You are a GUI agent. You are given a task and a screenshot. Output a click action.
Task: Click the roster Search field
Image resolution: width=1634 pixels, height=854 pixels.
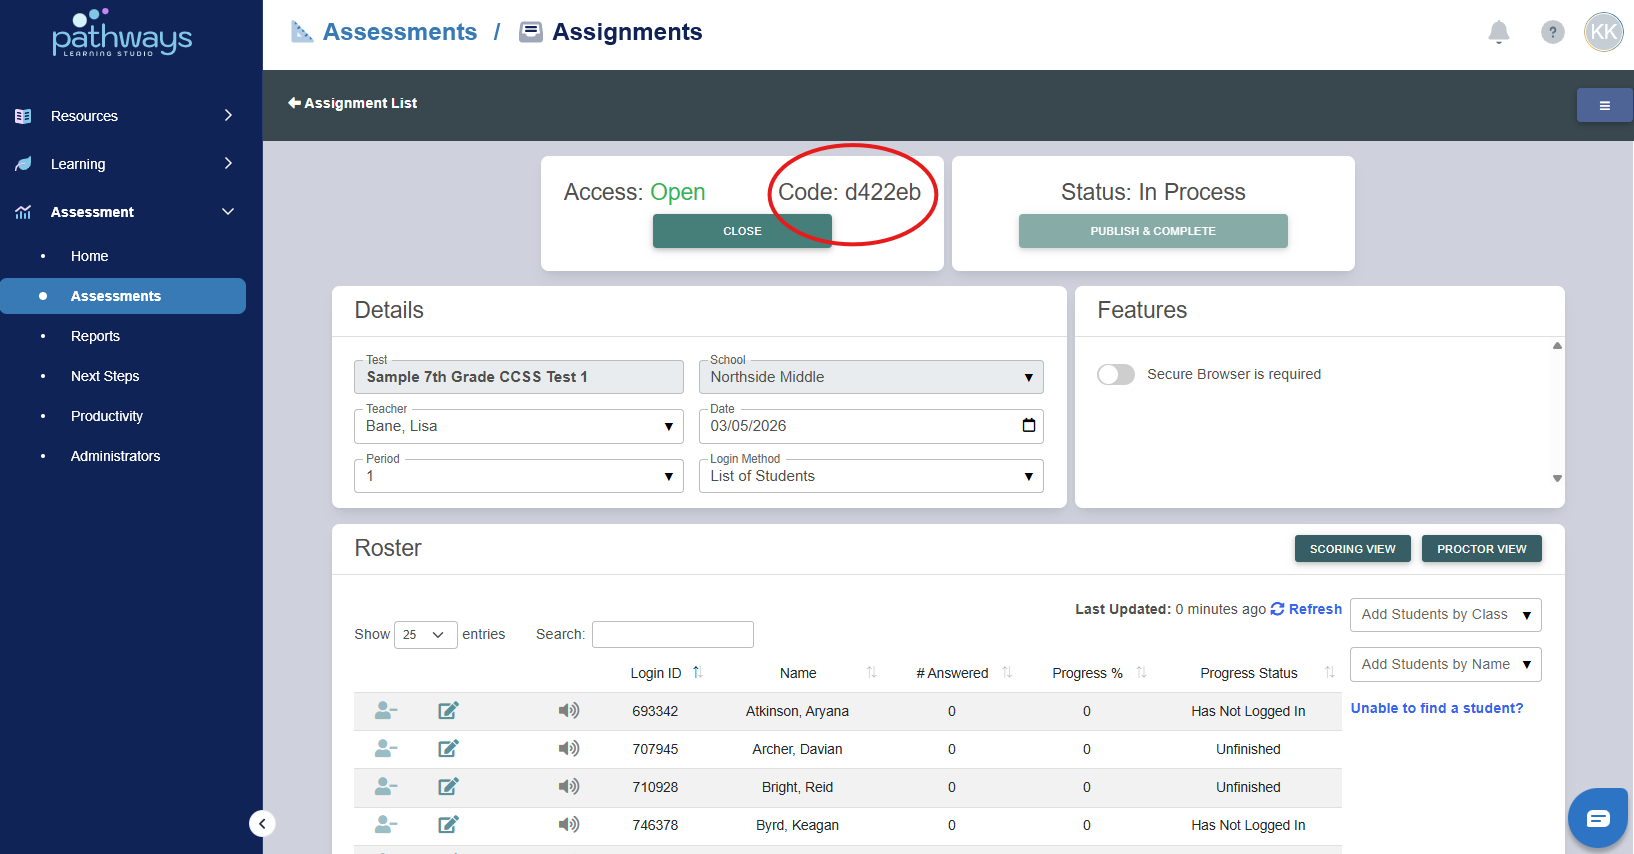pyautogui.click(x=673, y=634)
